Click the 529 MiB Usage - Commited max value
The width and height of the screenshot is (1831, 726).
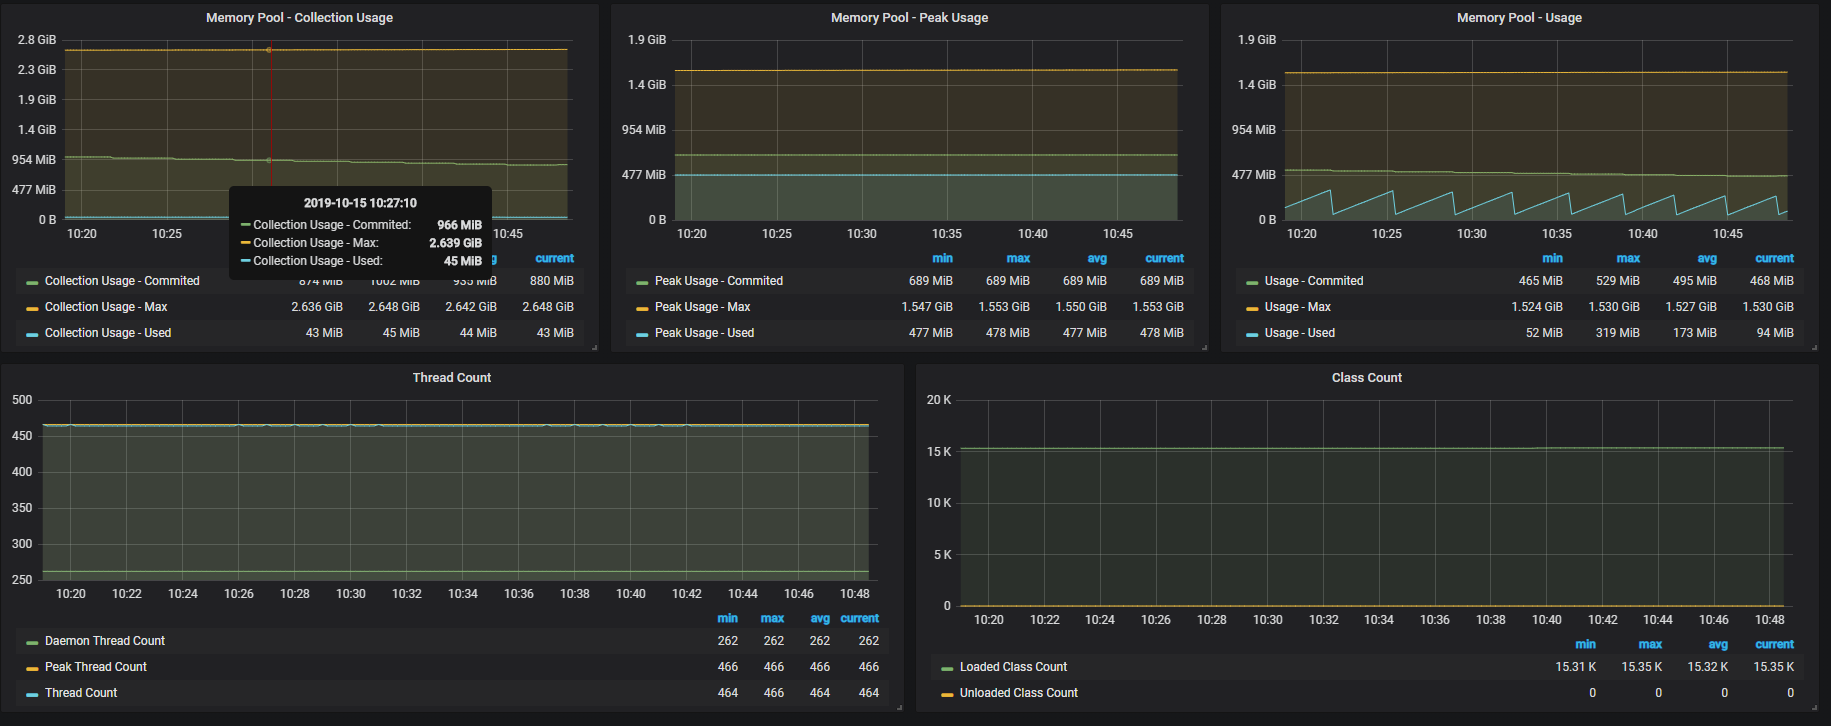(1618, 281)
